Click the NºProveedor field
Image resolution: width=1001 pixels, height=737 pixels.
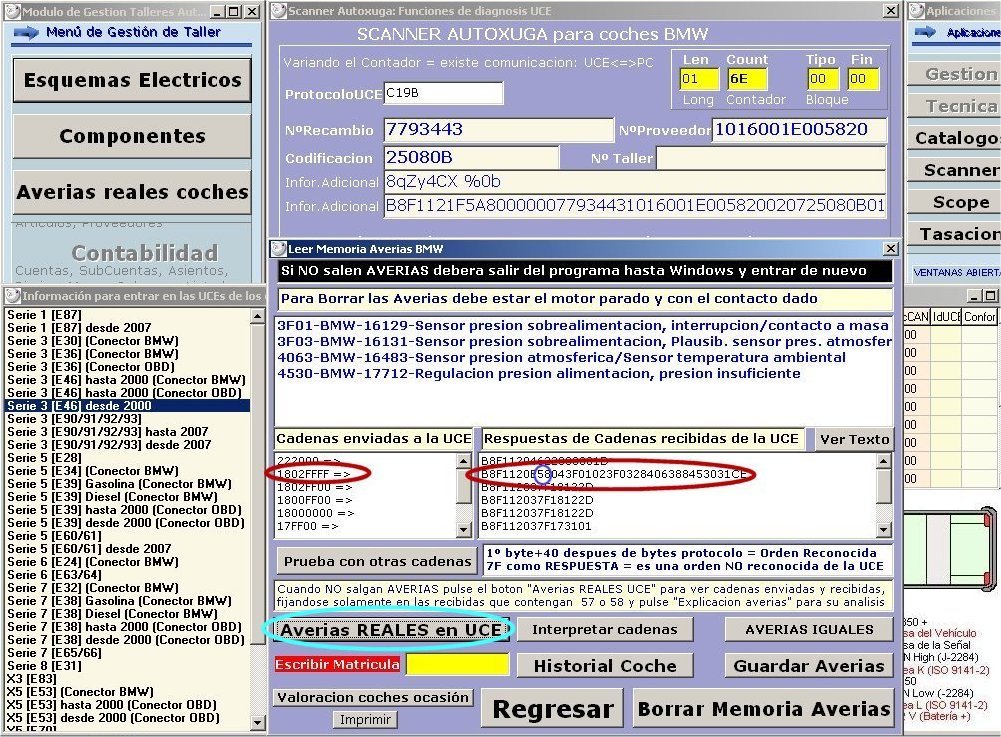(x=799, y=130)
